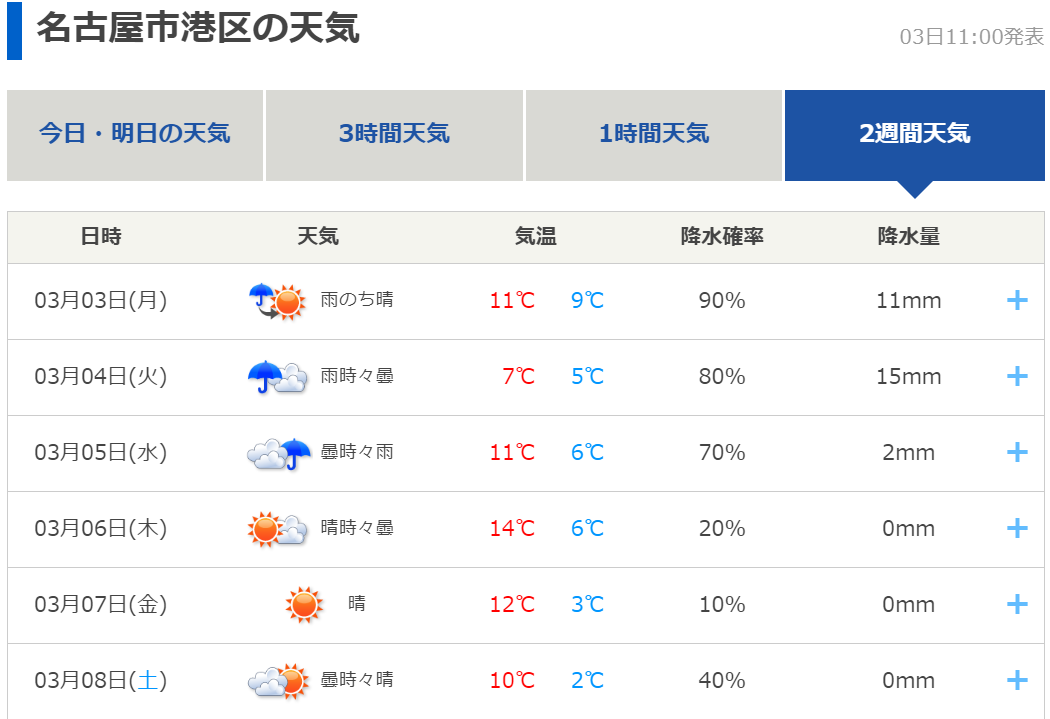This screenshot has width=1050, height=719.
Task: Show more for 03月08日(土) using plus
Action: [1017, 680]
